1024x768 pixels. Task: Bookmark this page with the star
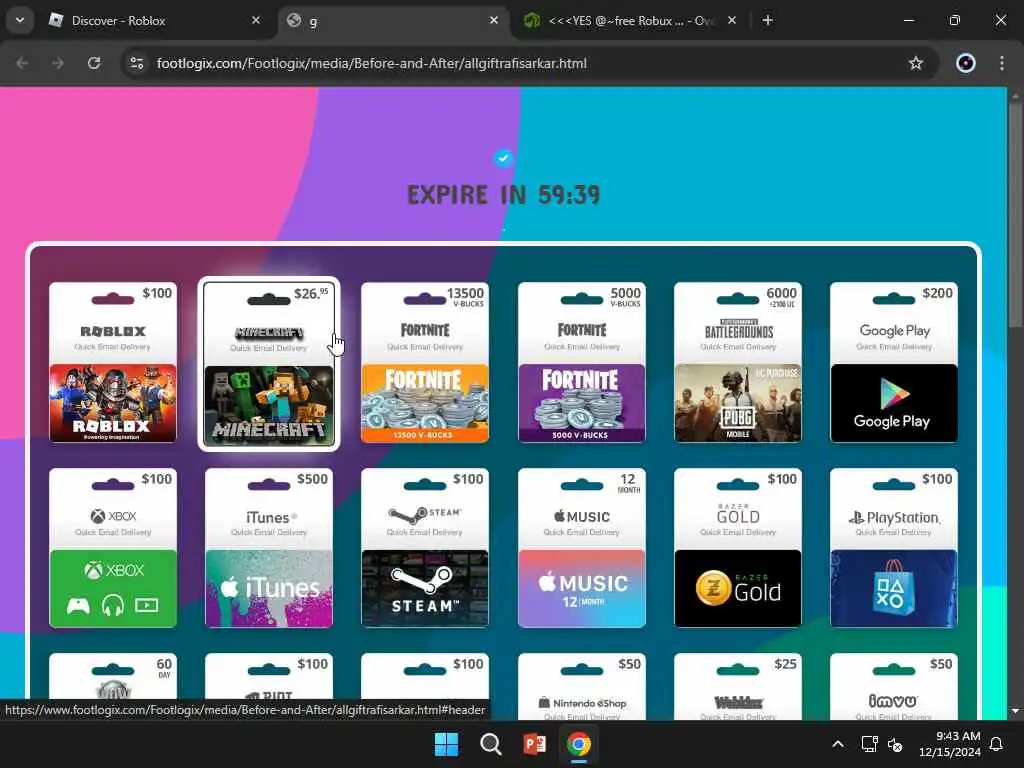916,63
